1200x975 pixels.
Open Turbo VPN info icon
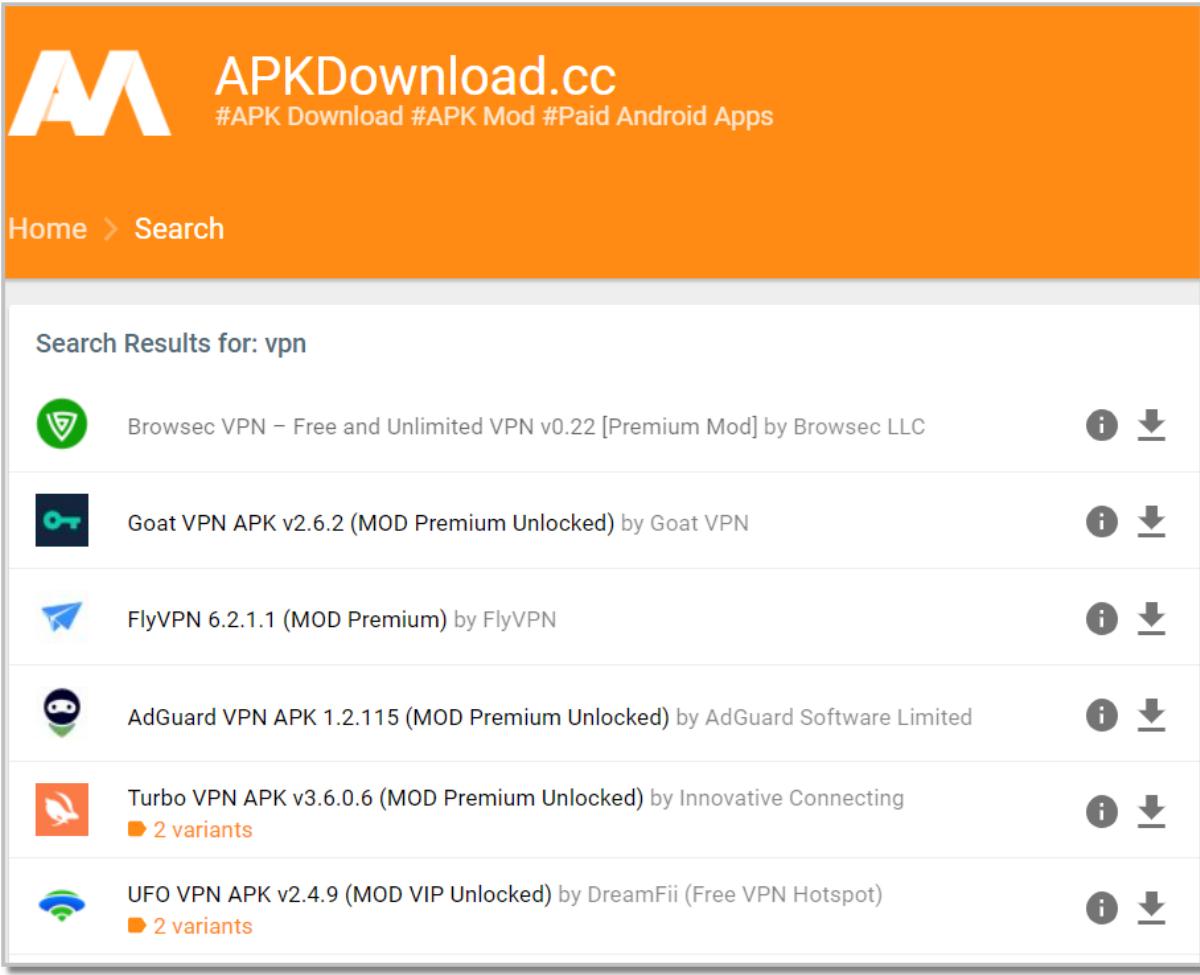(x=1102, y=812)
